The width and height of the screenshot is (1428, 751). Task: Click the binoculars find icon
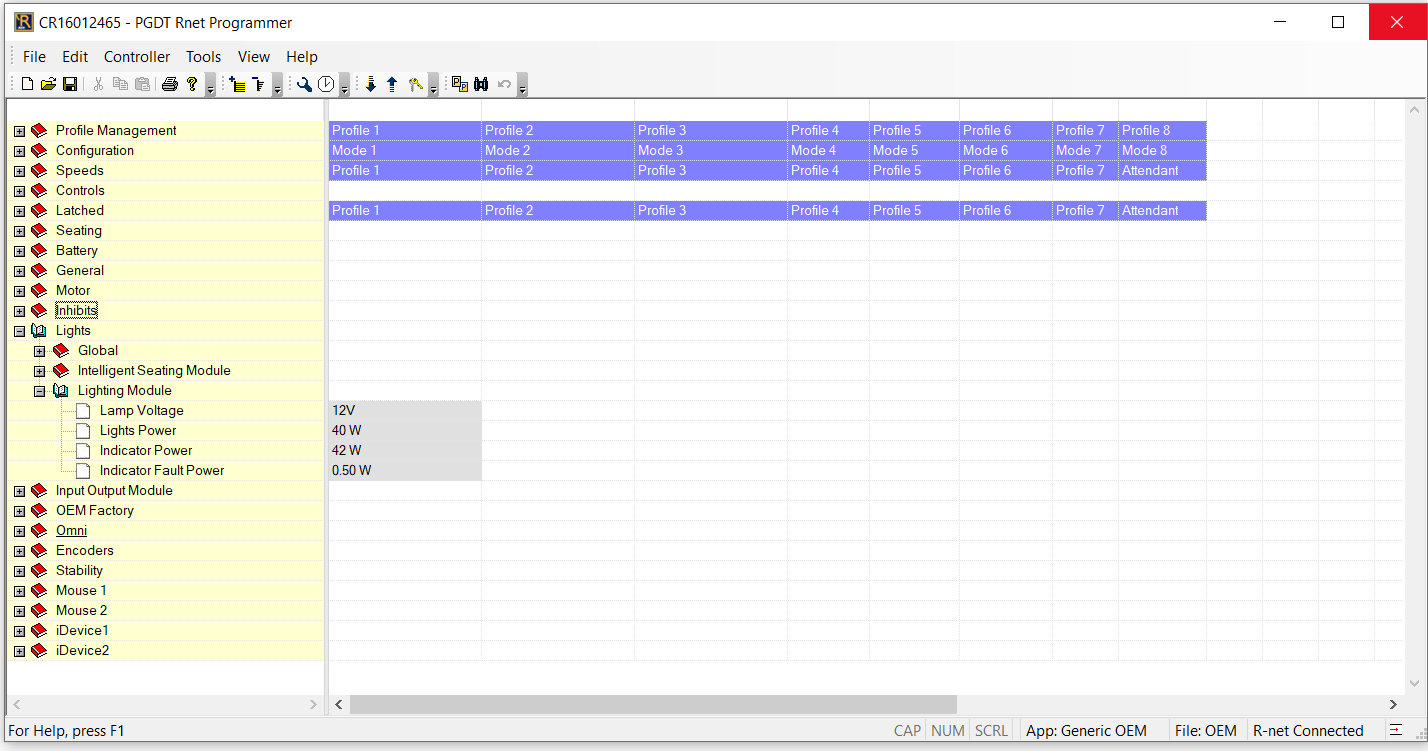pos(481,85)
